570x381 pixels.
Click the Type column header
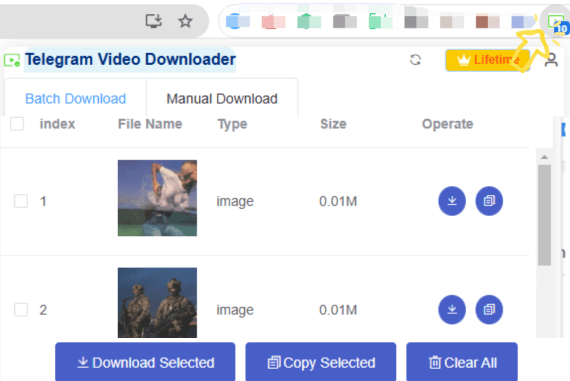pos(232,124)
